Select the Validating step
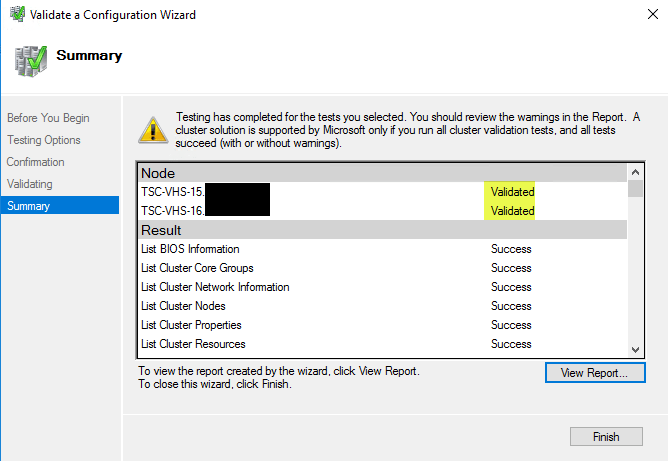This screenshot has height=461, width=668. (30, 184)
